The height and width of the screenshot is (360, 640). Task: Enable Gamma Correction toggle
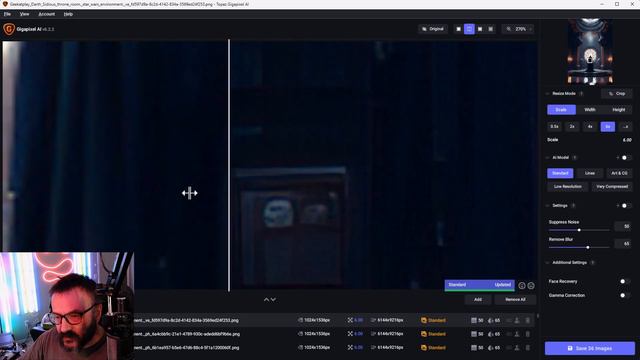[x=624, y=295]
